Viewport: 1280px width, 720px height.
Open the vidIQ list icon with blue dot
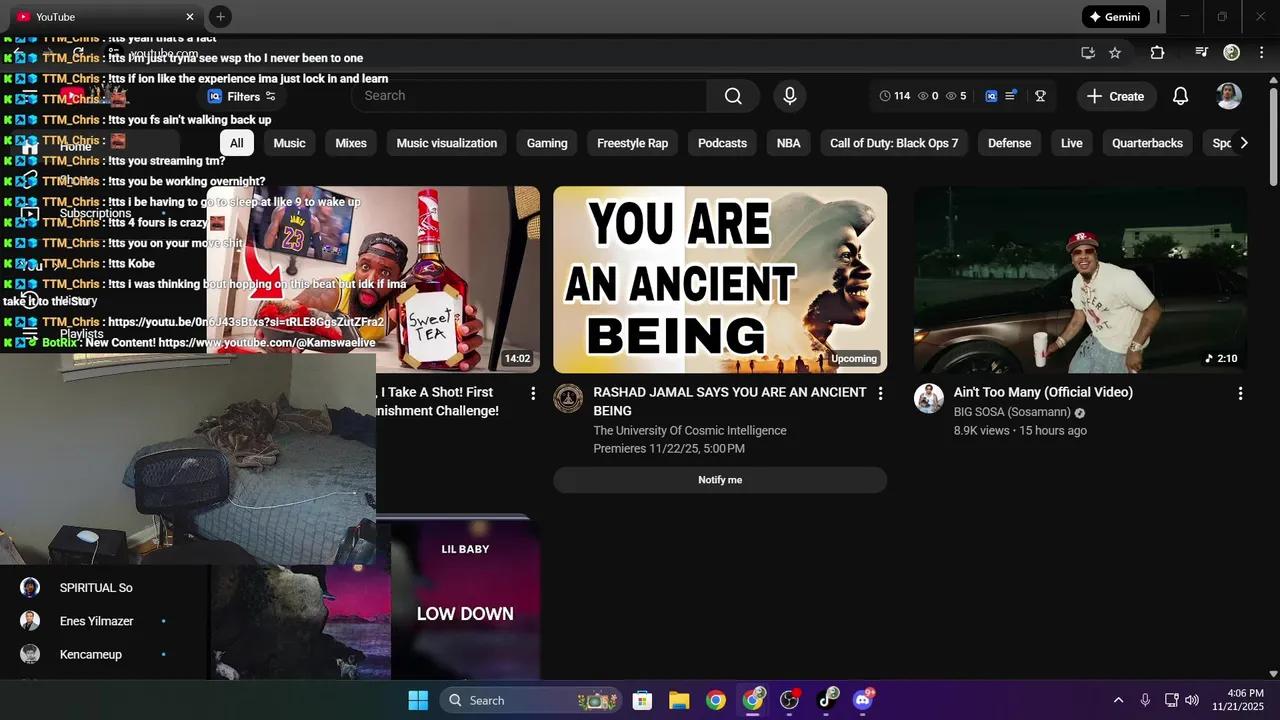point(1011,96)
